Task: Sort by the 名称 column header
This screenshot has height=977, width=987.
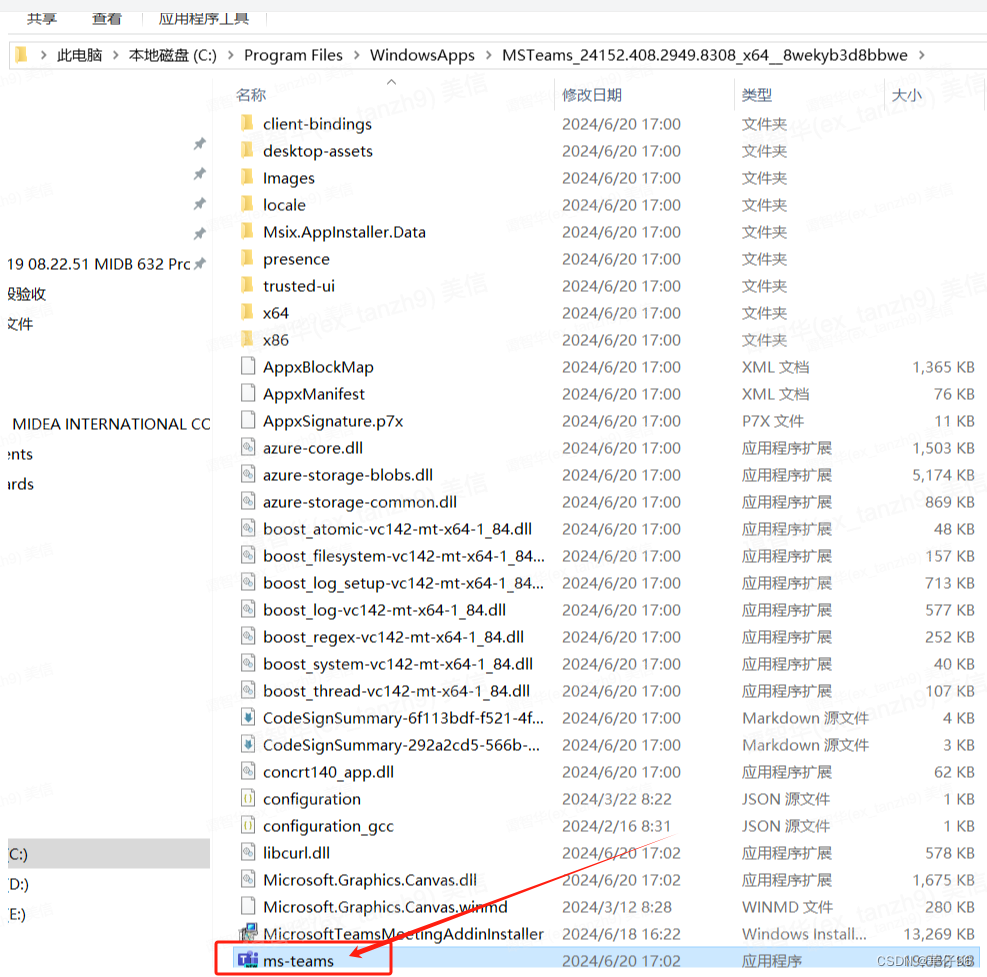Action: (251, 95)
